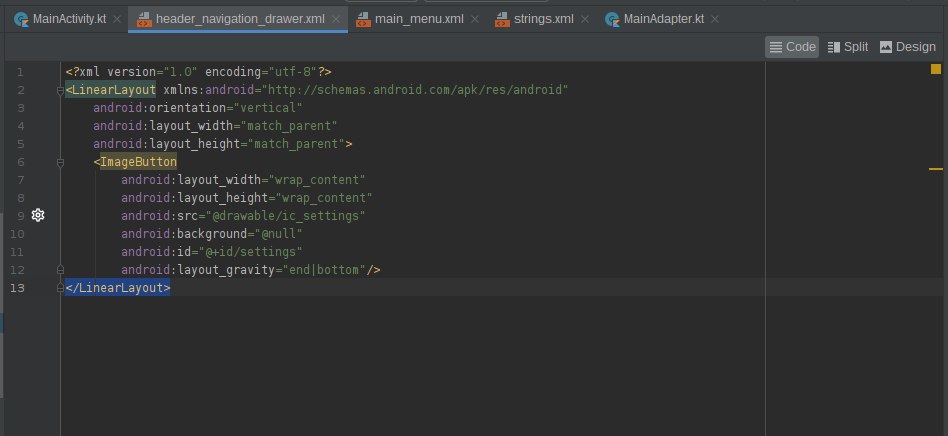This screenshot has height=436, width=948.
Task: Click line number 6 in the gutter
Action: point(21,162)
